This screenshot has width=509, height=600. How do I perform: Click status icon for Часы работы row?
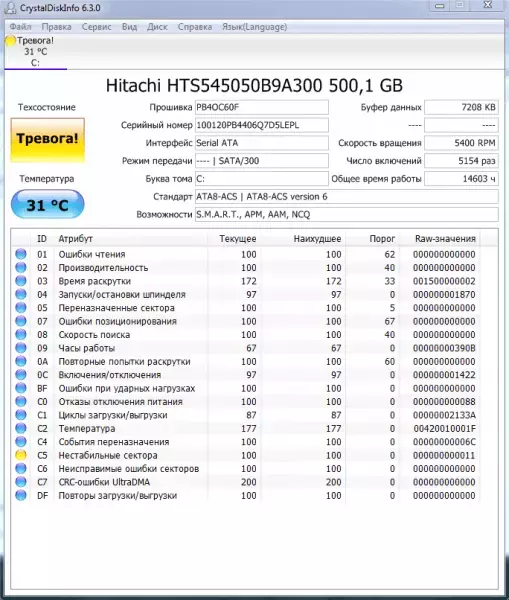[x=21, y=348]
